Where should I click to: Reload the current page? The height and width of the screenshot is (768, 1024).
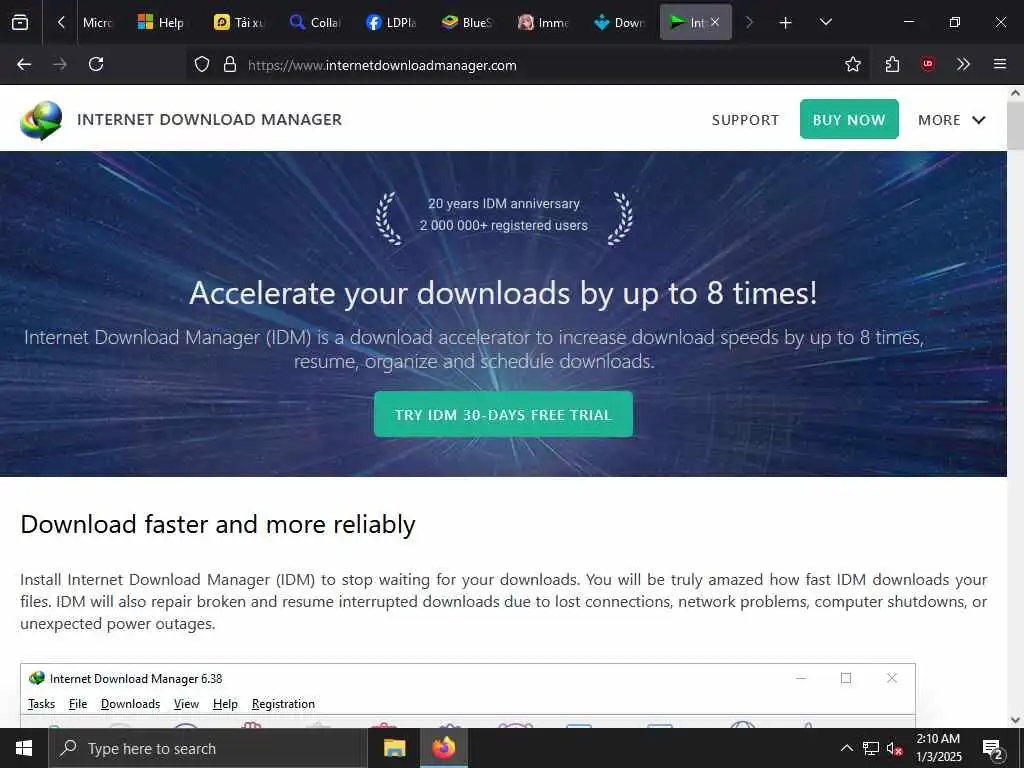(x=96, y=64)
